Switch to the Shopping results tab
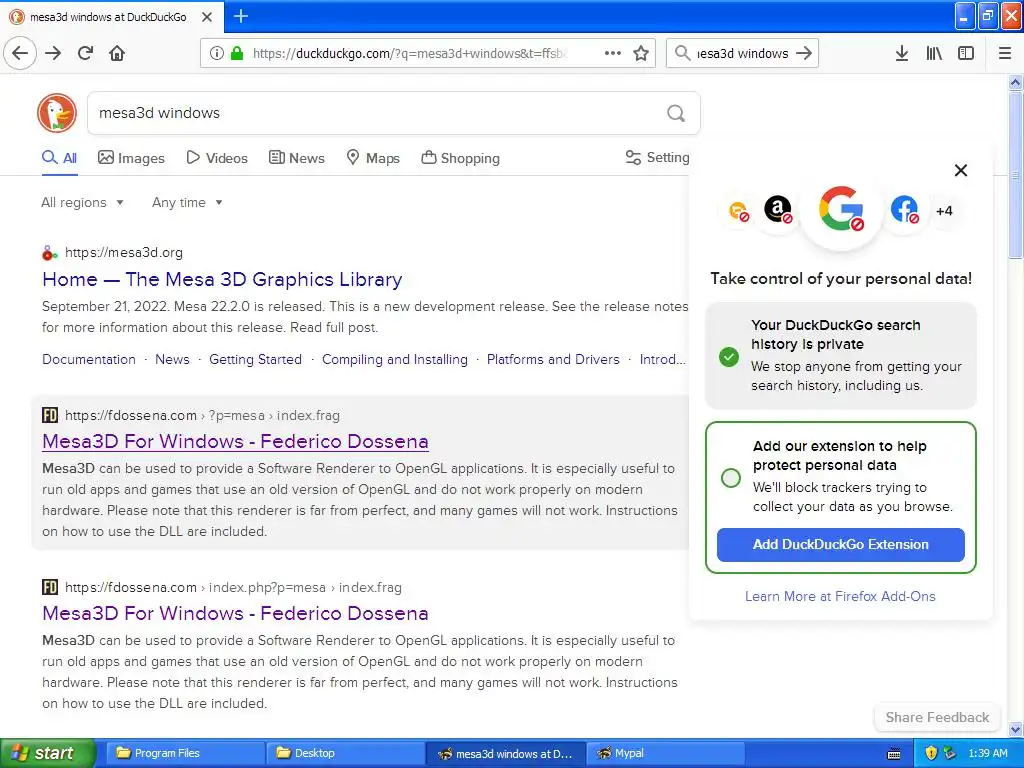Screen dimensions: 1024x768 tap(460, 158)
